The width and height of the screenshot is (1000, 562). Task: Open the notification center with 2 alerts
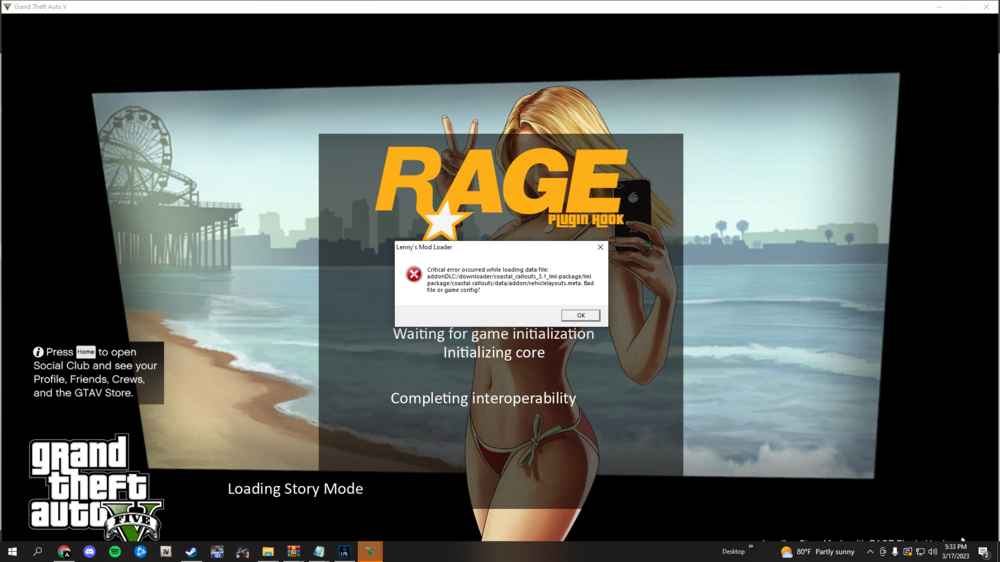(x=984, y=552)
